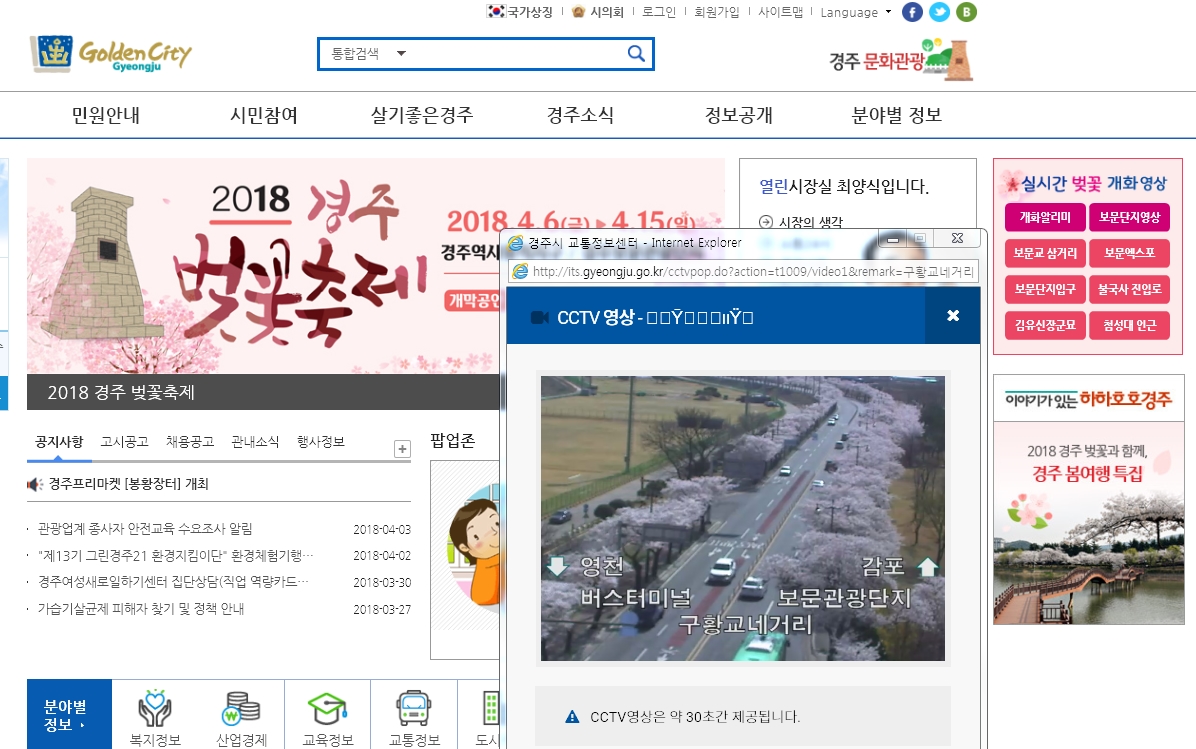This screenshot has width=1196, height=749.
Task: Expand notices with the plus button
Action: click(402, 449)
